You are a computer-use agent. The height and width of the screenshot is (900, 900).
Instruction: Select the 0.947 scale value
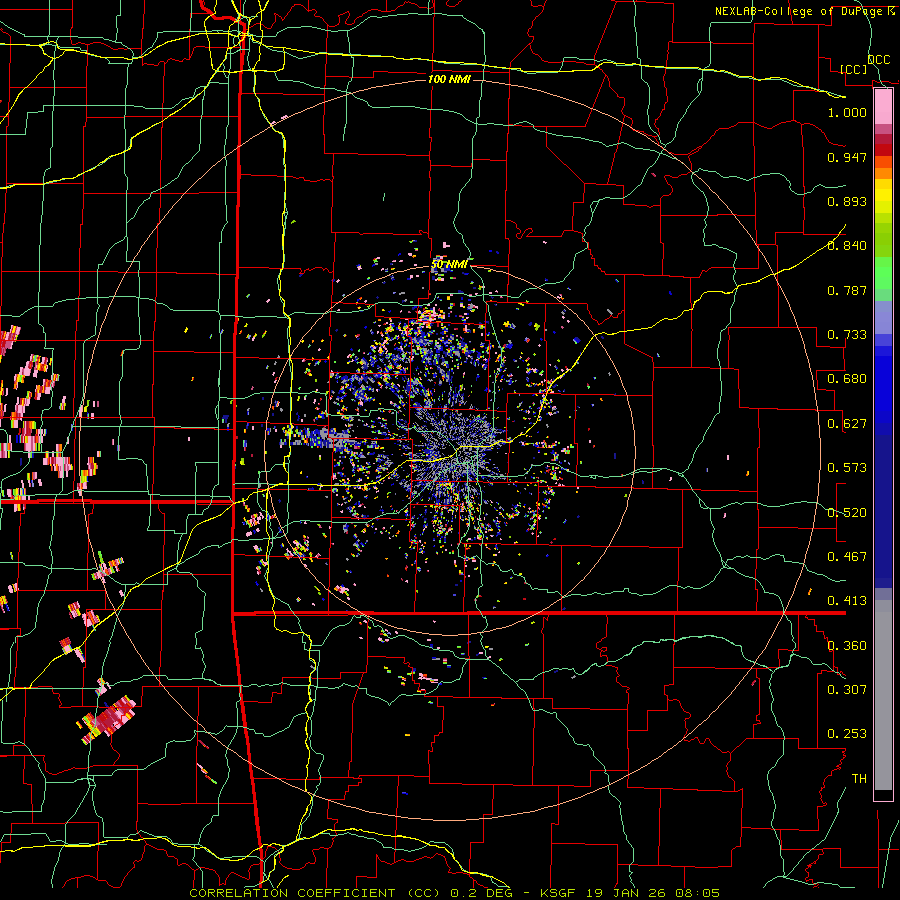click(847, 157)
